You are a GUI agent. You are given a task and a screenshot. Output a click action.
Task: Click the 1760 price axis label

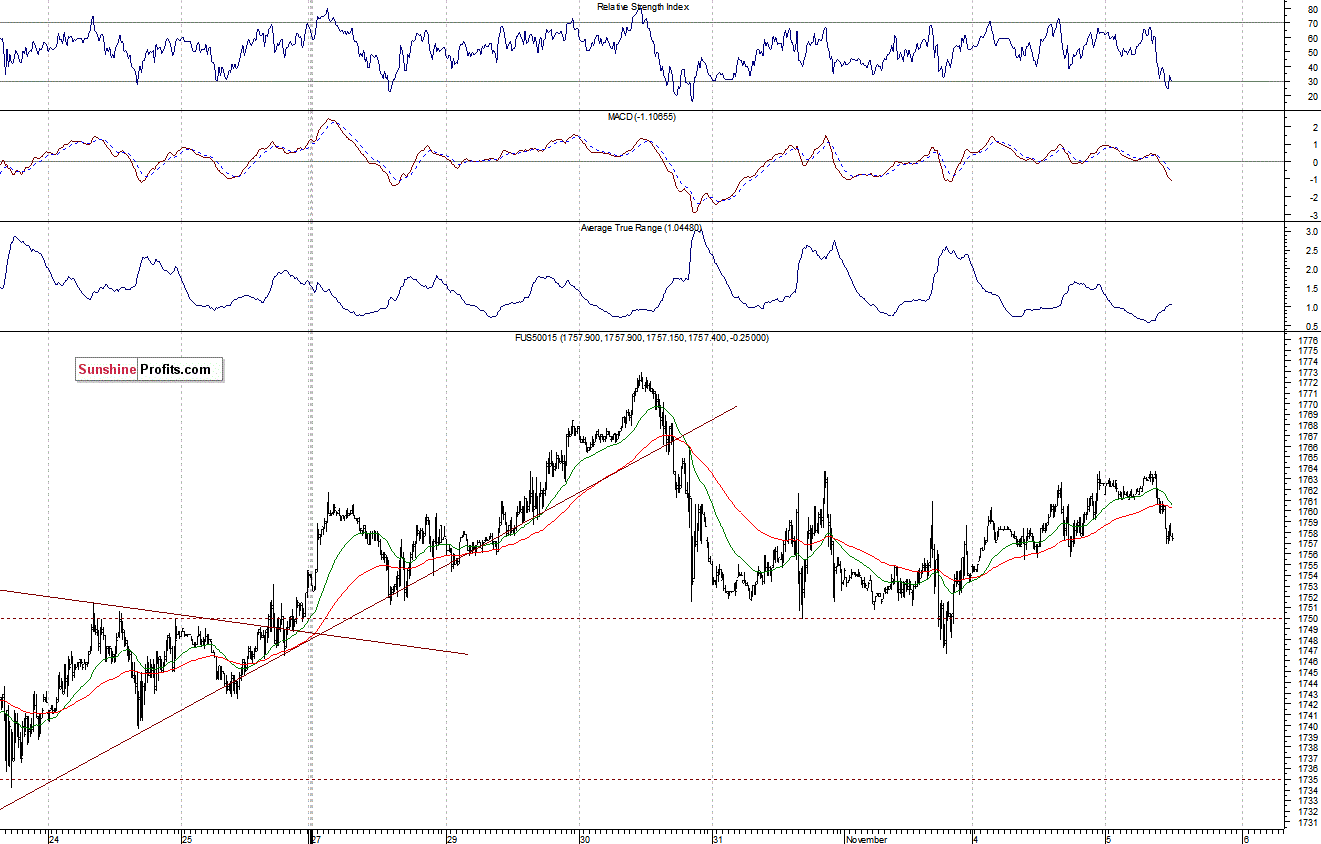click(x=1306, y=511)
